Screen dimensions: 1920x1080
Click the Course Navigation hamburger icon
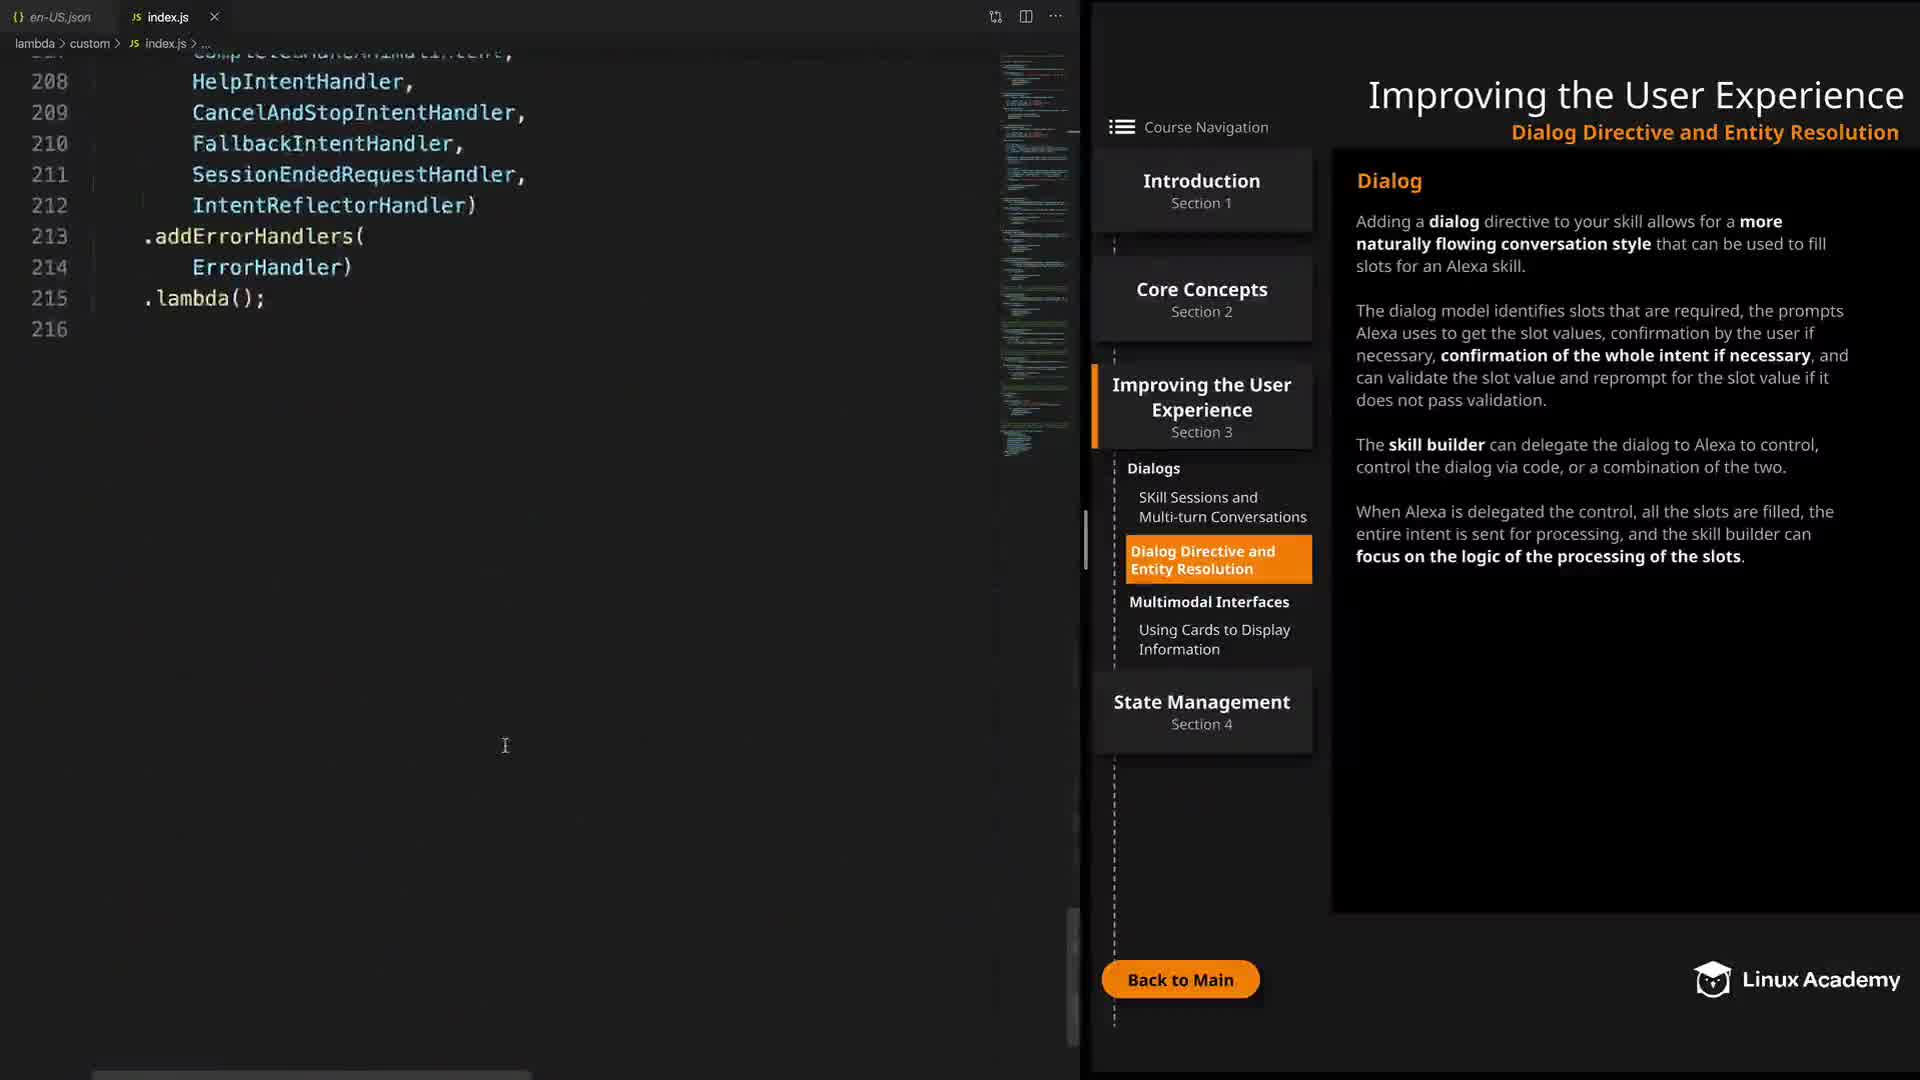pos(1122,127)
